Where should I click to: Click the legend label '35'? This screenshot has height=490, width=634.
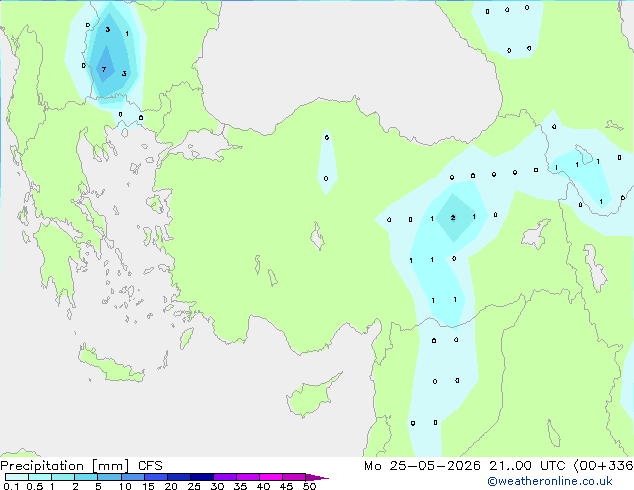click(x=240, y=486)
